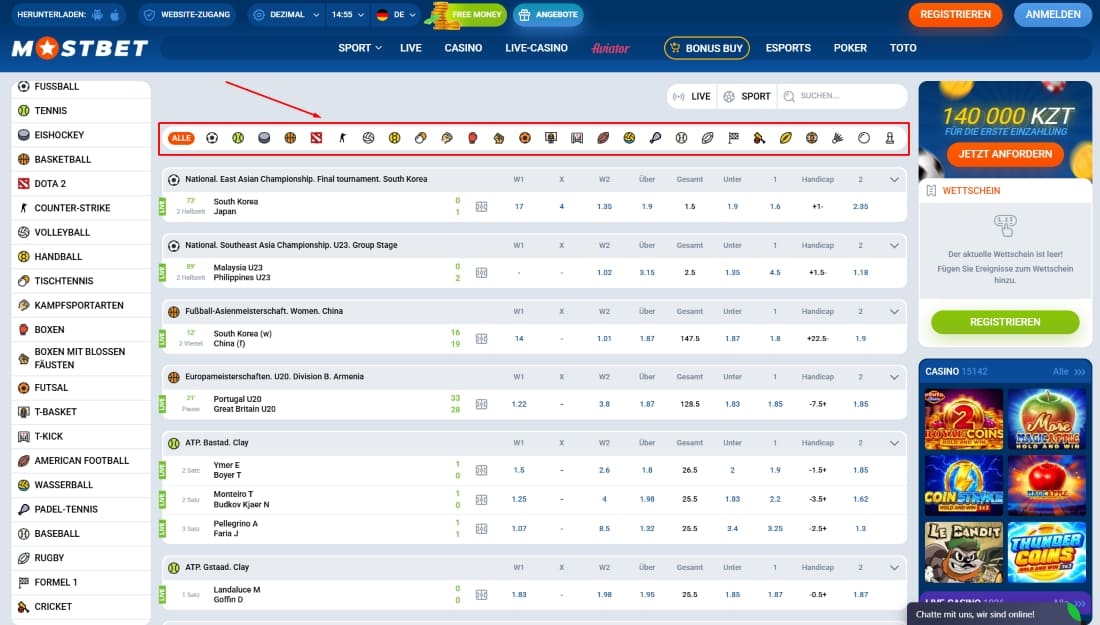The width and height of the screenshot is (1100, 625).
Task: Show all casino games via Alle link
Action: coord(1069,372)
